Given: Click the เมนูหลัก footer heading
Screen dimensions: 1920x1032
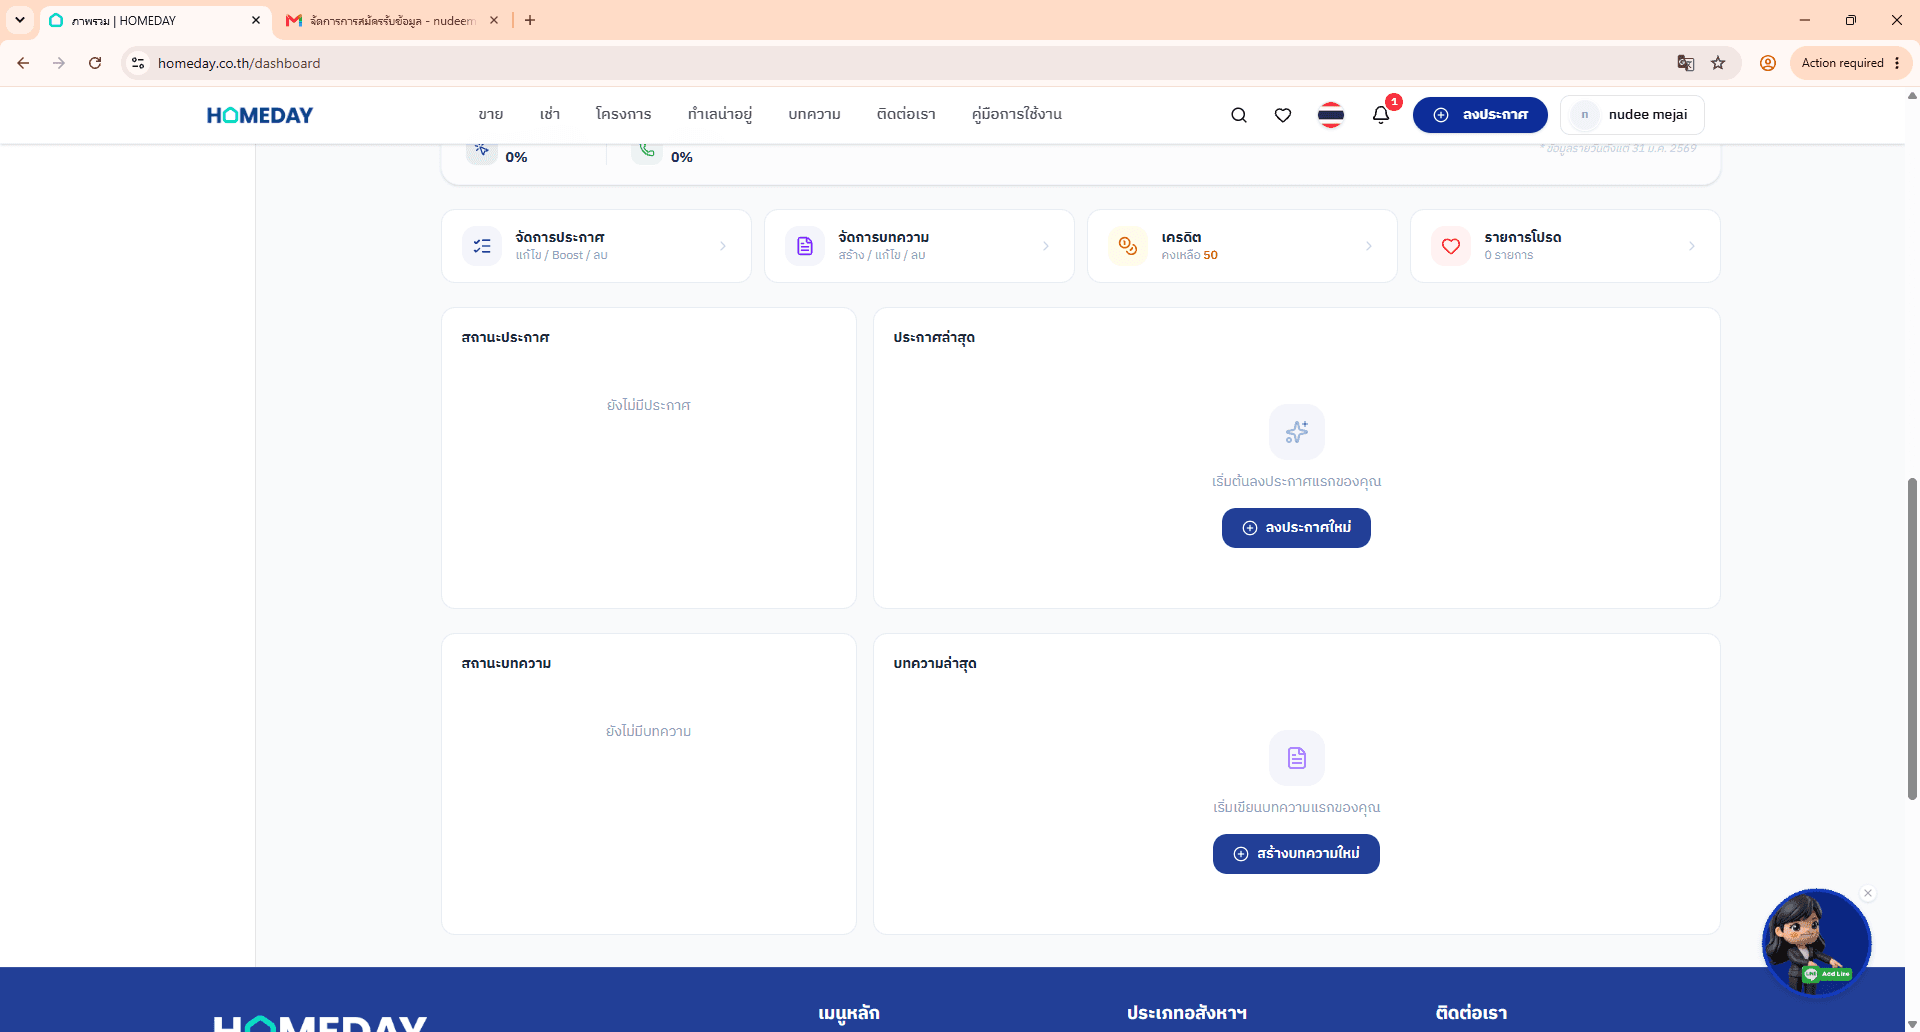Looking at the screenshot, I should (x=849, y=1013).
